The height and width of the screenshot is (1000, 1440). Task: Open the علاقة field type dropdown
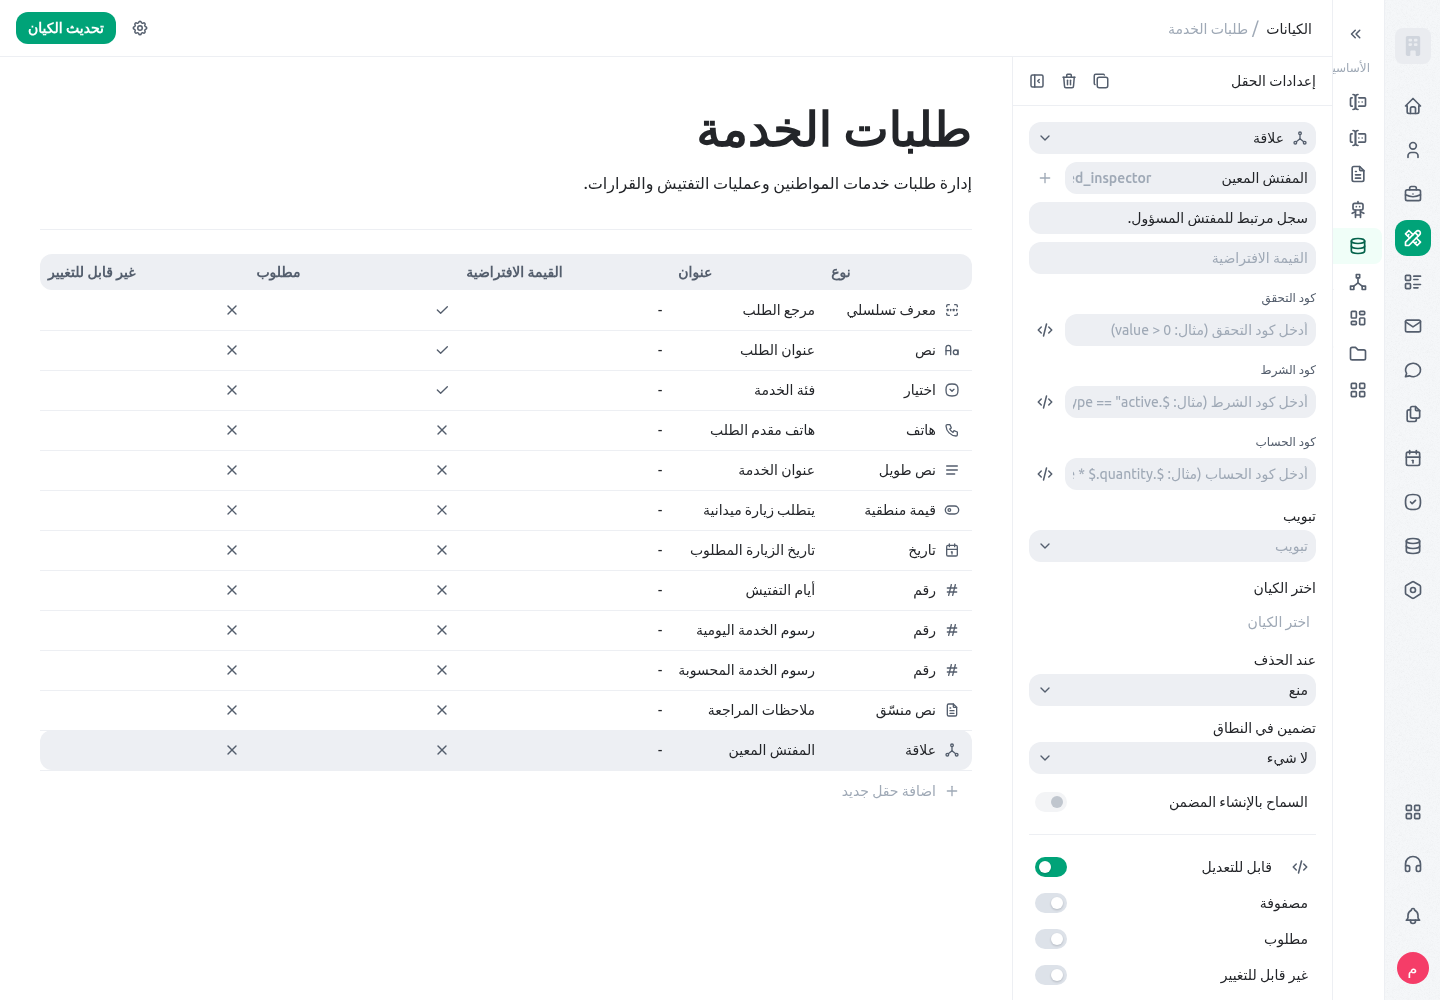1172,138
